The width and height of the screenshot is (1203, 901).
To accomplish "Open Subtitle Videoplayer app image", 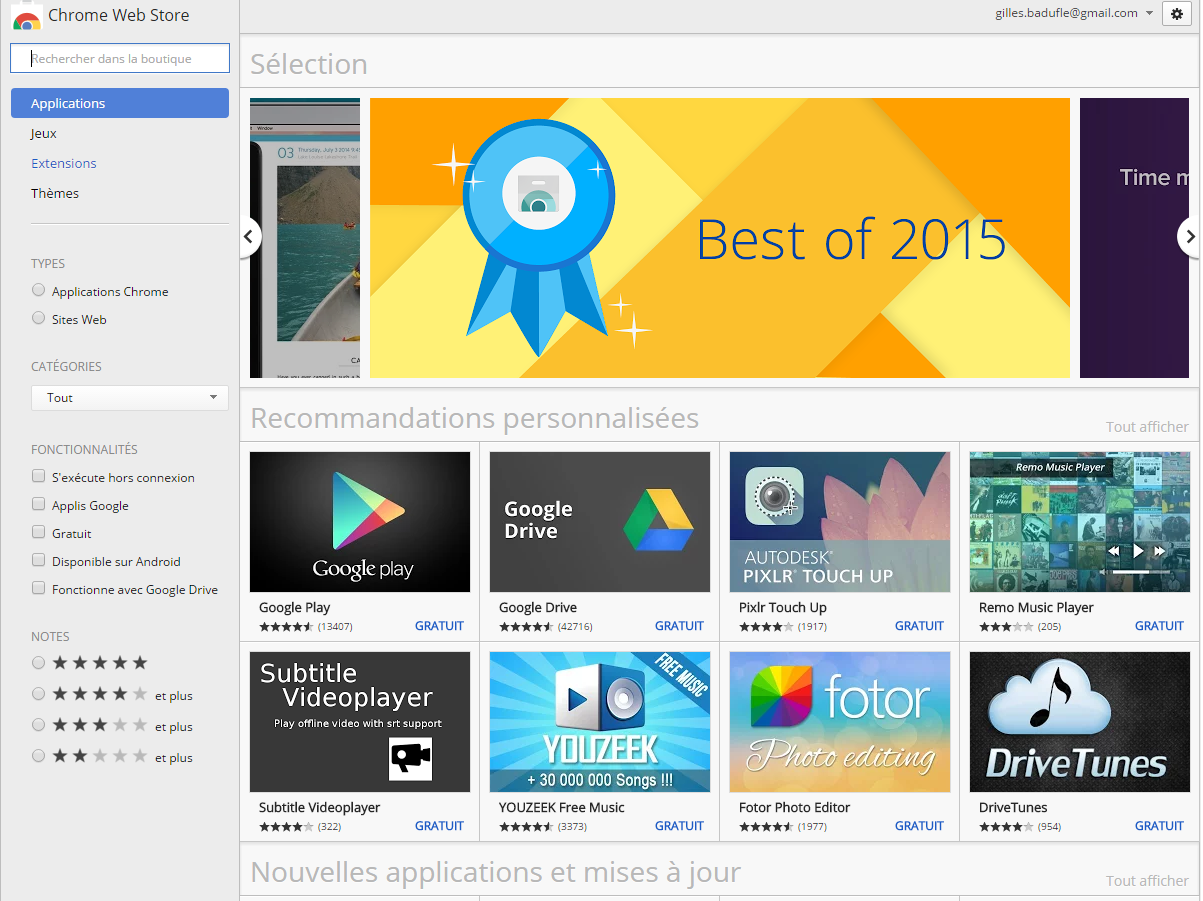I will (x=360, y=722).
